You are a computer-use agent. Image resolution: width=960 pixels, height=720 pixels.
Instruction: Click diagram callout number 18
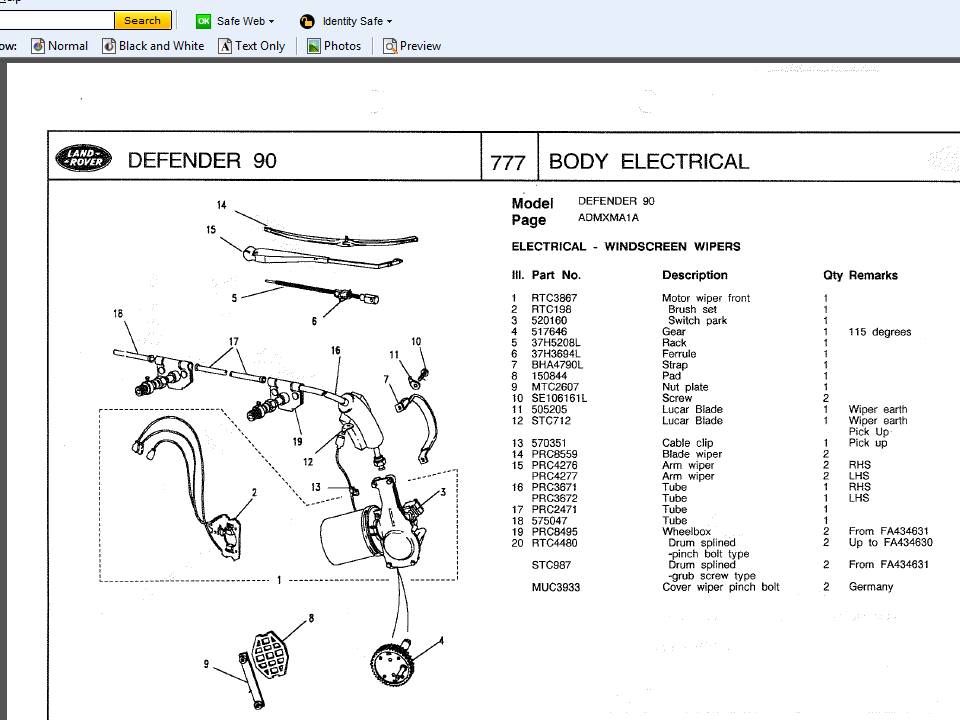[118, 313]
